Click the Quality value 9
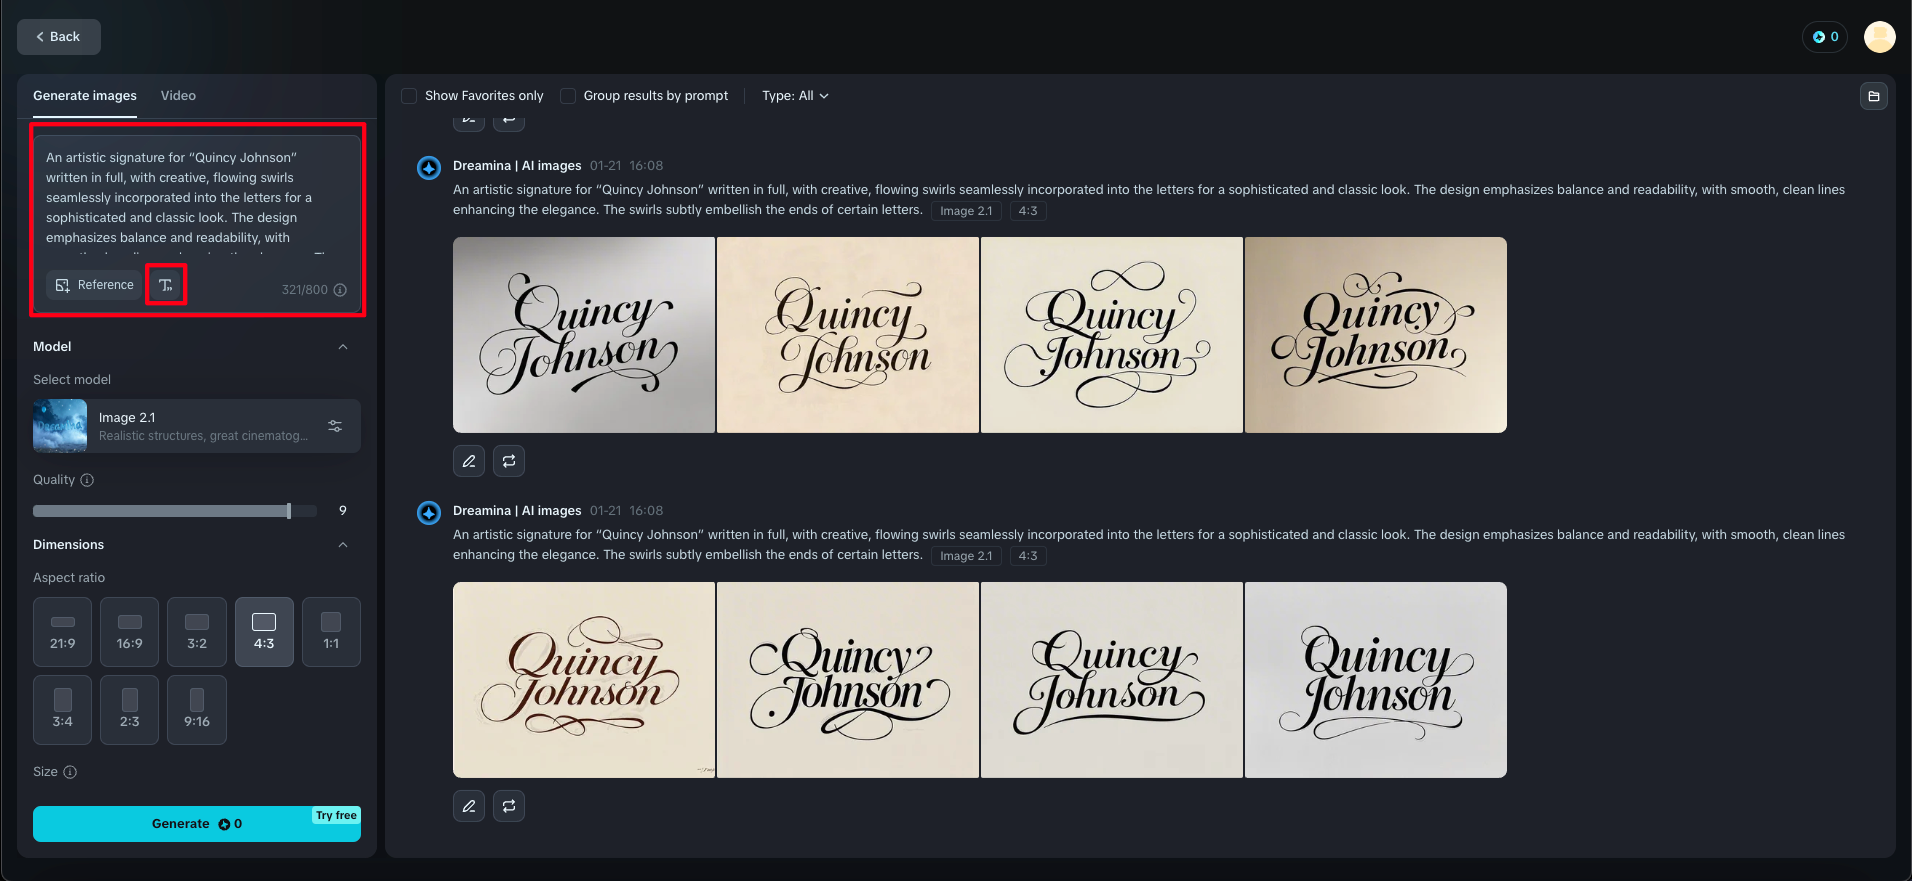 coord(343,511)
